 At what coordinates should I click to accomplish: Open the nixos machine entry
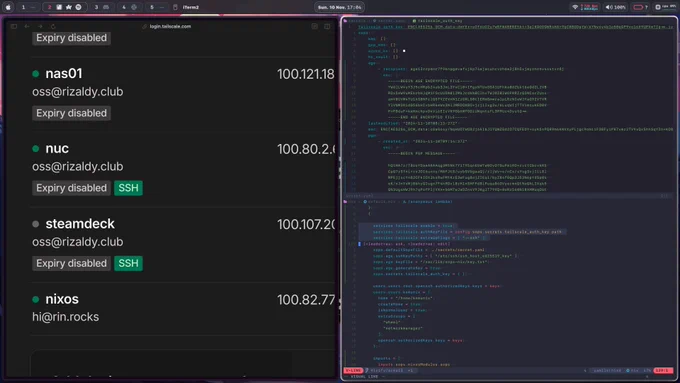point(62,299)
